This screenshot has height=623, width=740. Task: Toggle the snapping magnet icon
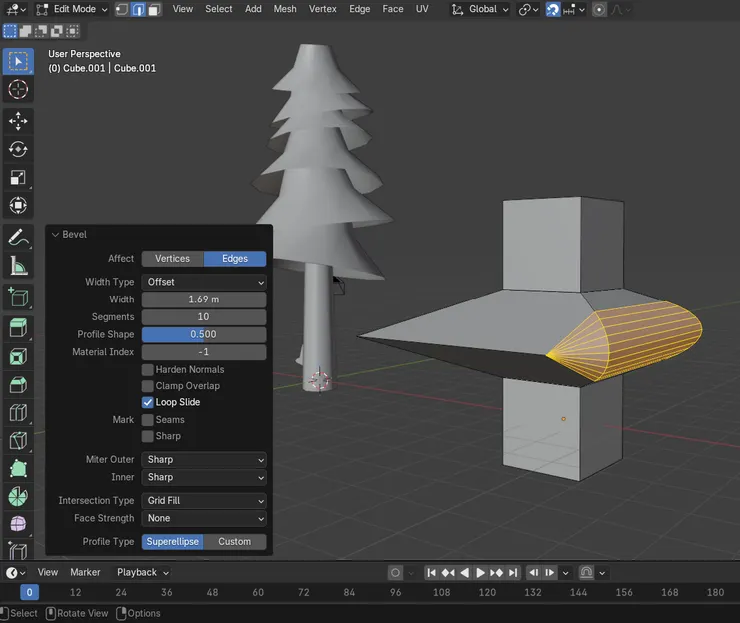(552, 9)
